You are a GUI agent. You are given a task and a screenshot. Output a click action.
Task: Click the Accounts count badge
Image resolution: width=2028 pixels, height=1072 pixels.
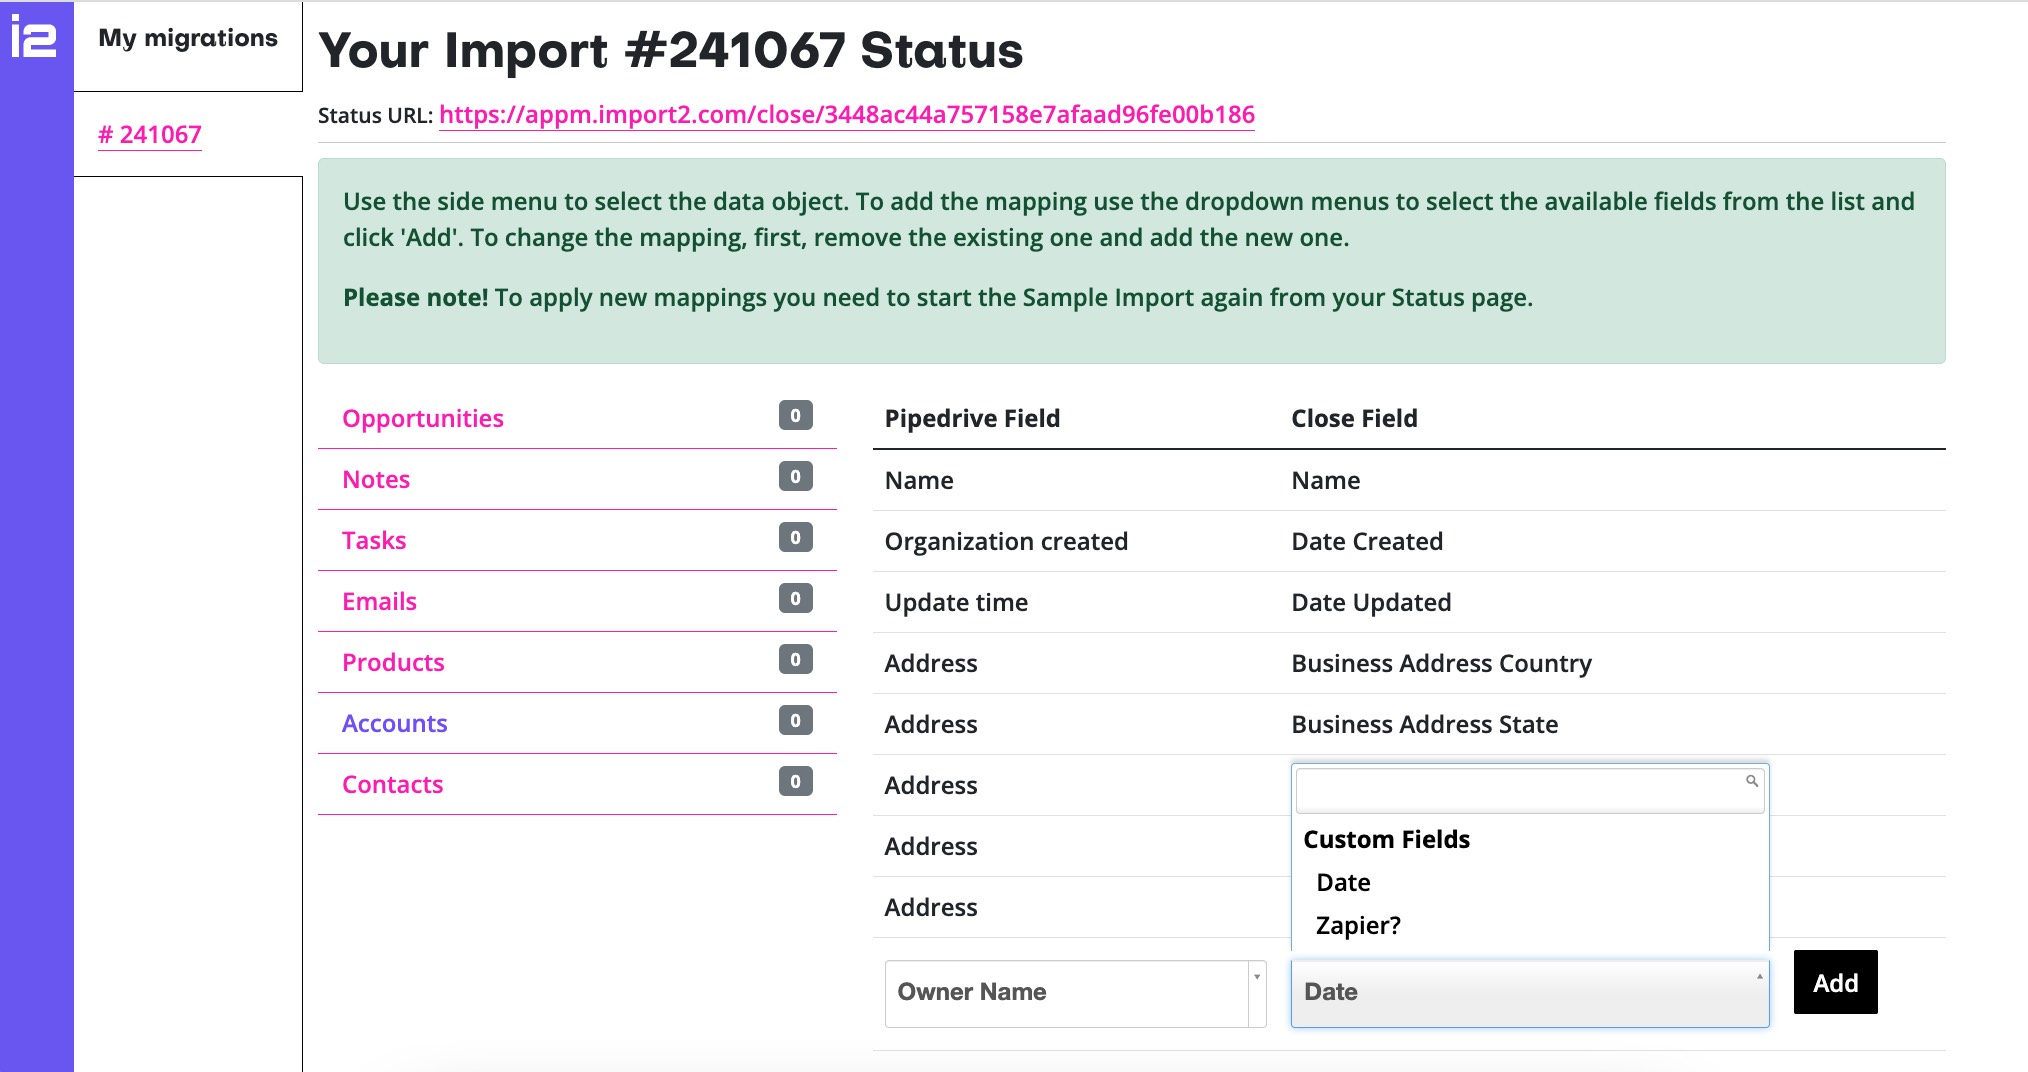(796, 721)
